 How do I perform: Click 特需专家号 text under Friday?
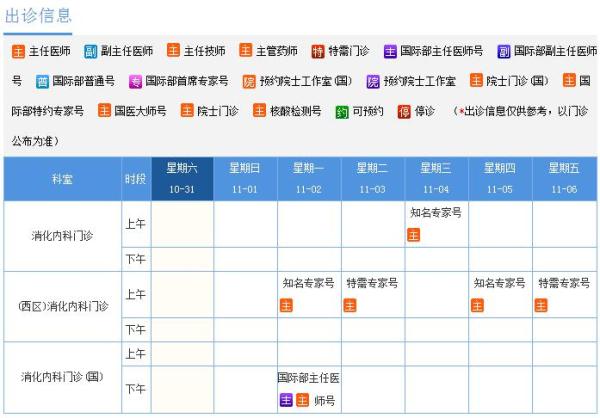(x=564, y=283)
